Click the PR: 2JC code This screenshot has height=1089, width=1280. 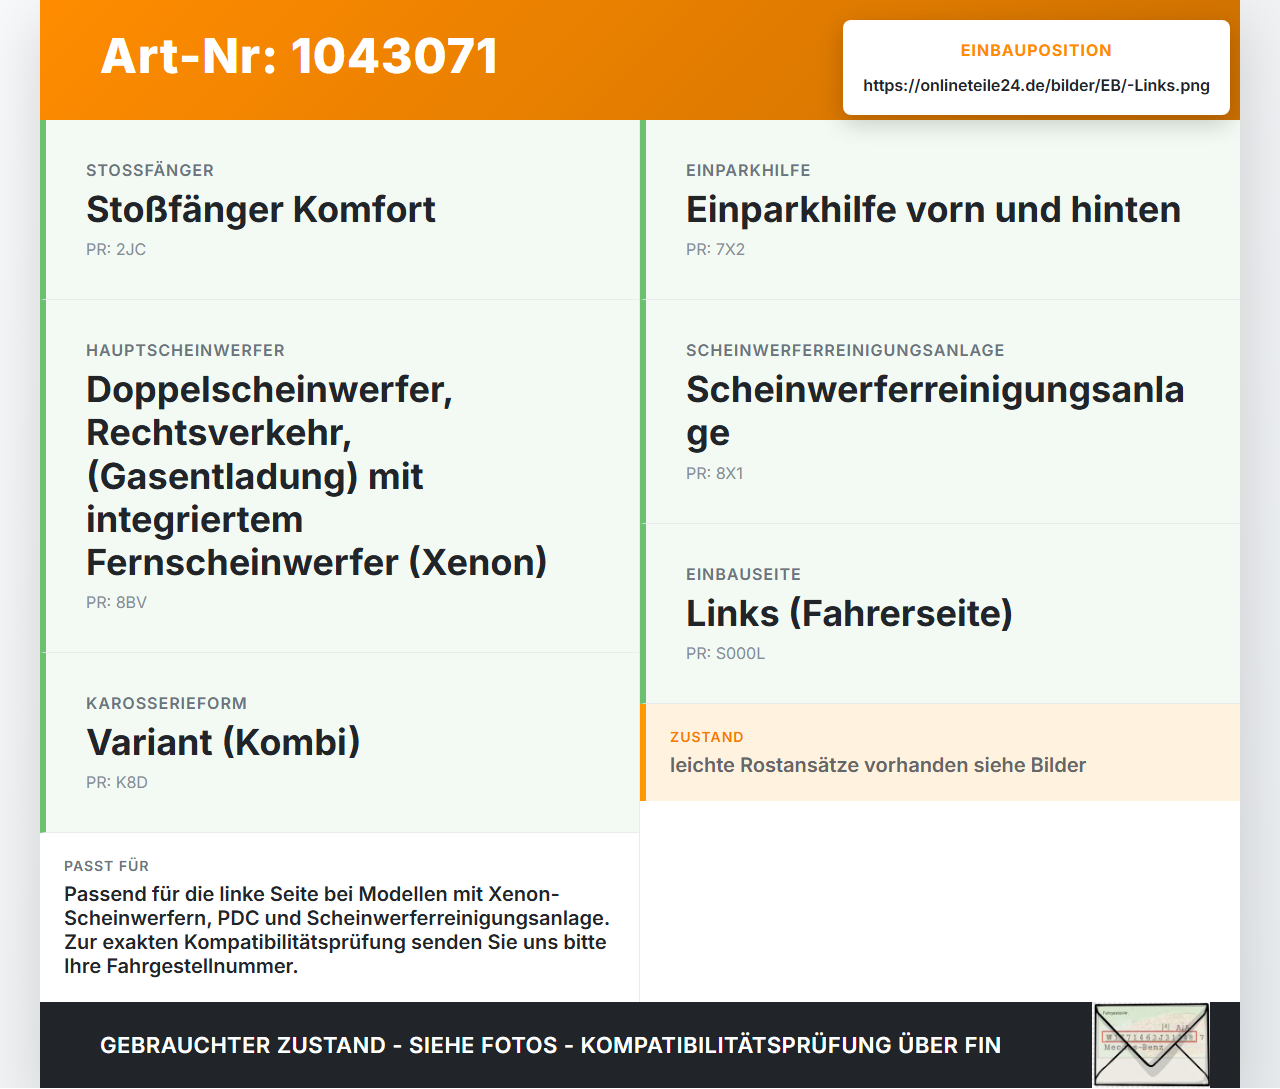[116, 249]
